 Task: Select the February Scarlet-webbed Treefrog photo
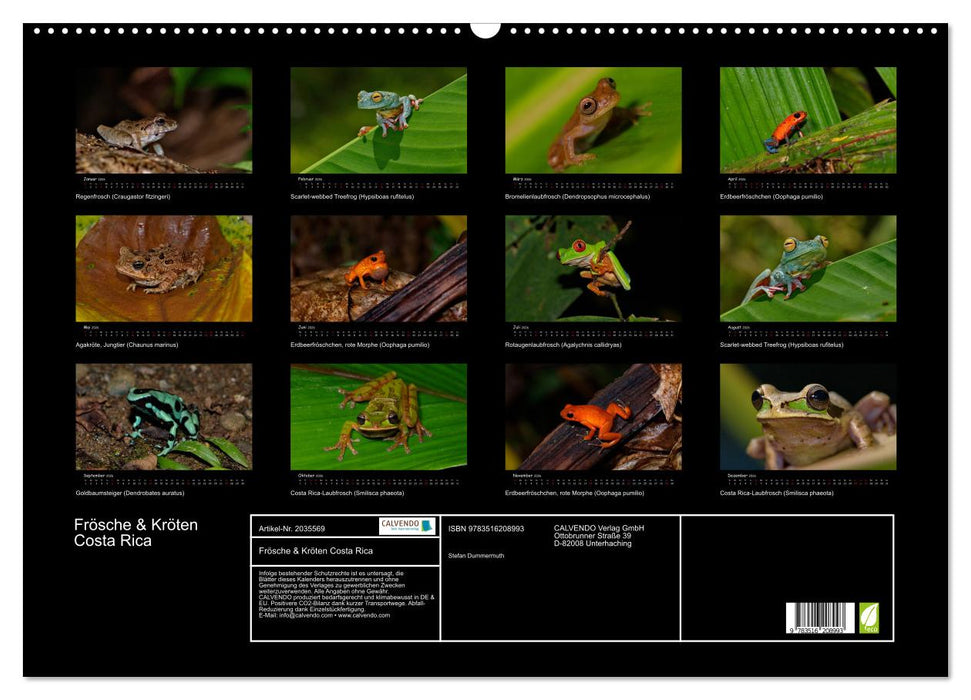tap(378, 120)
